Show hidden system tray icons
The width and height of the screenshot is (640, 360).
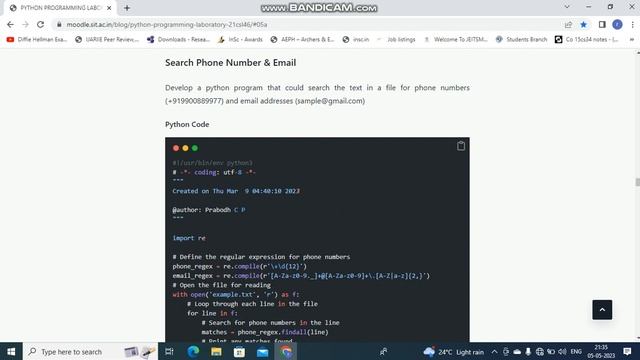494,351
